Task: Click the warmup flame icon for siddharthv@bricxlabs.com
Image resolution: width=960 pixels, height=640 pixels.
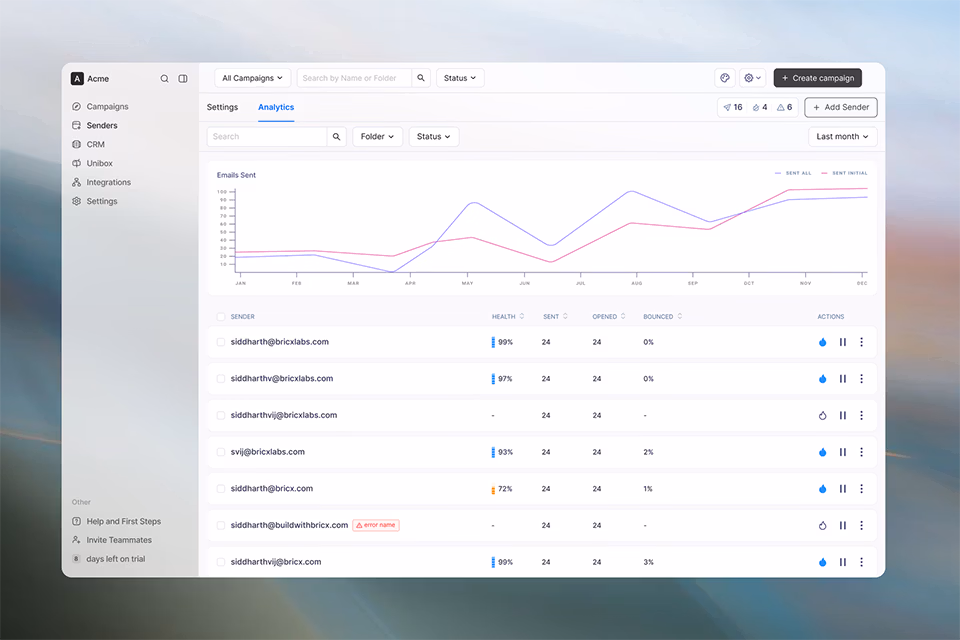Action: click(822, 379)
